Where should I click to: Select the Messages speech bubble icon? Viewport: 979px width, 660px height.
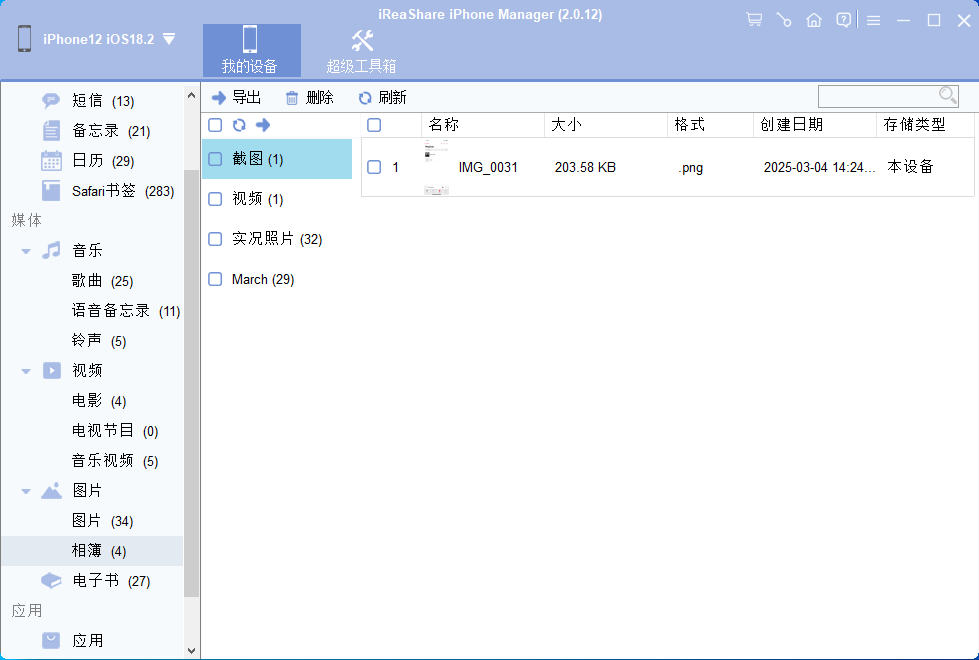pyautogui.click(x=51, y=101)
